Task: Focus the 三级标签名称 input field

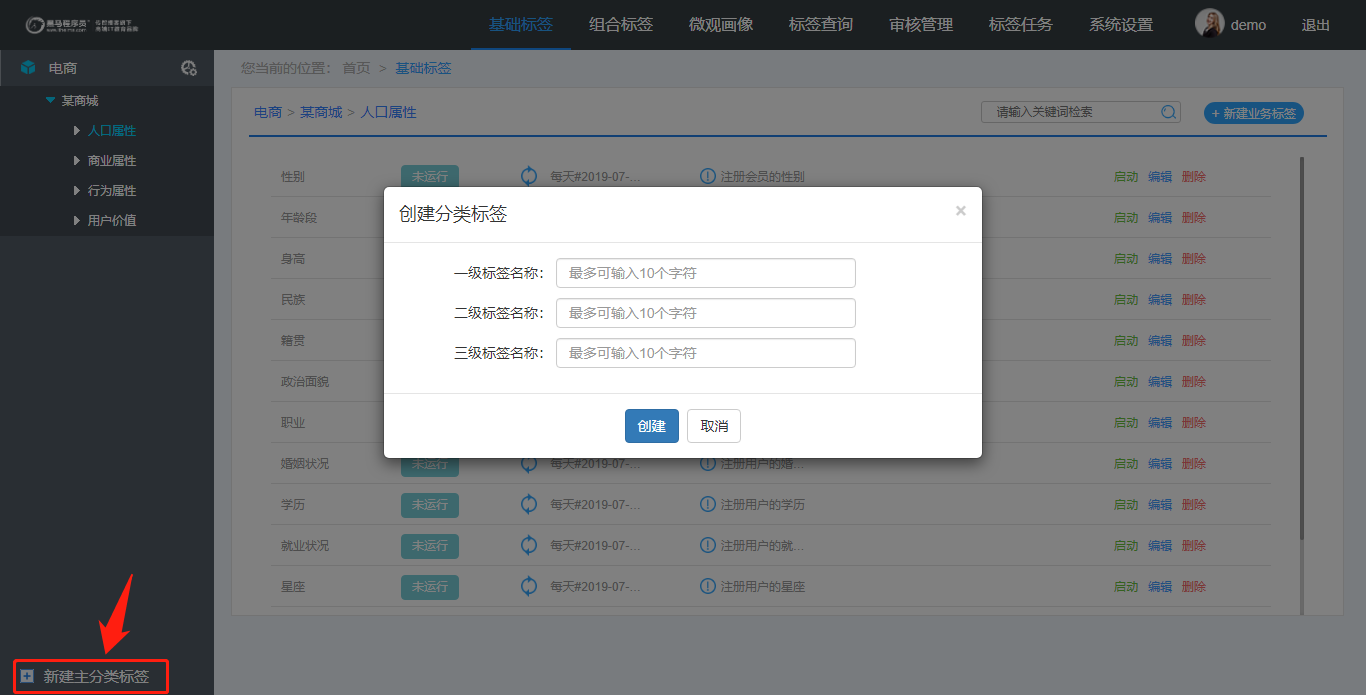Action: (706, 353)
